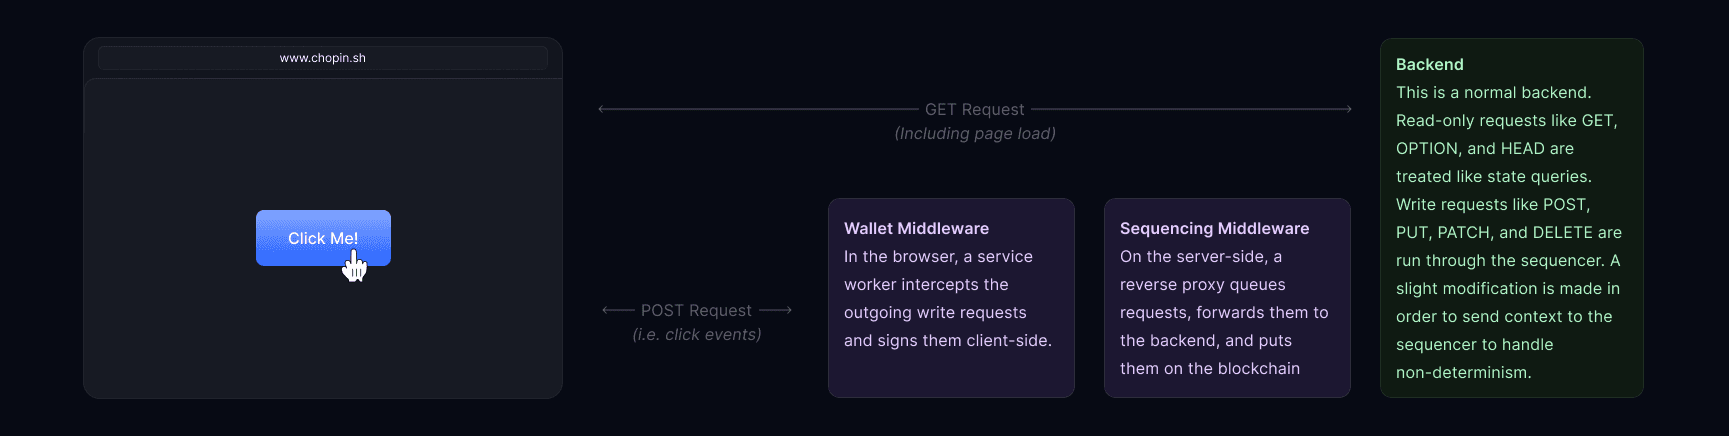Click "This is a normal backend." sentence
Image resolution: width=1729 pixels, height=436 pixels.
[1493, 92]
